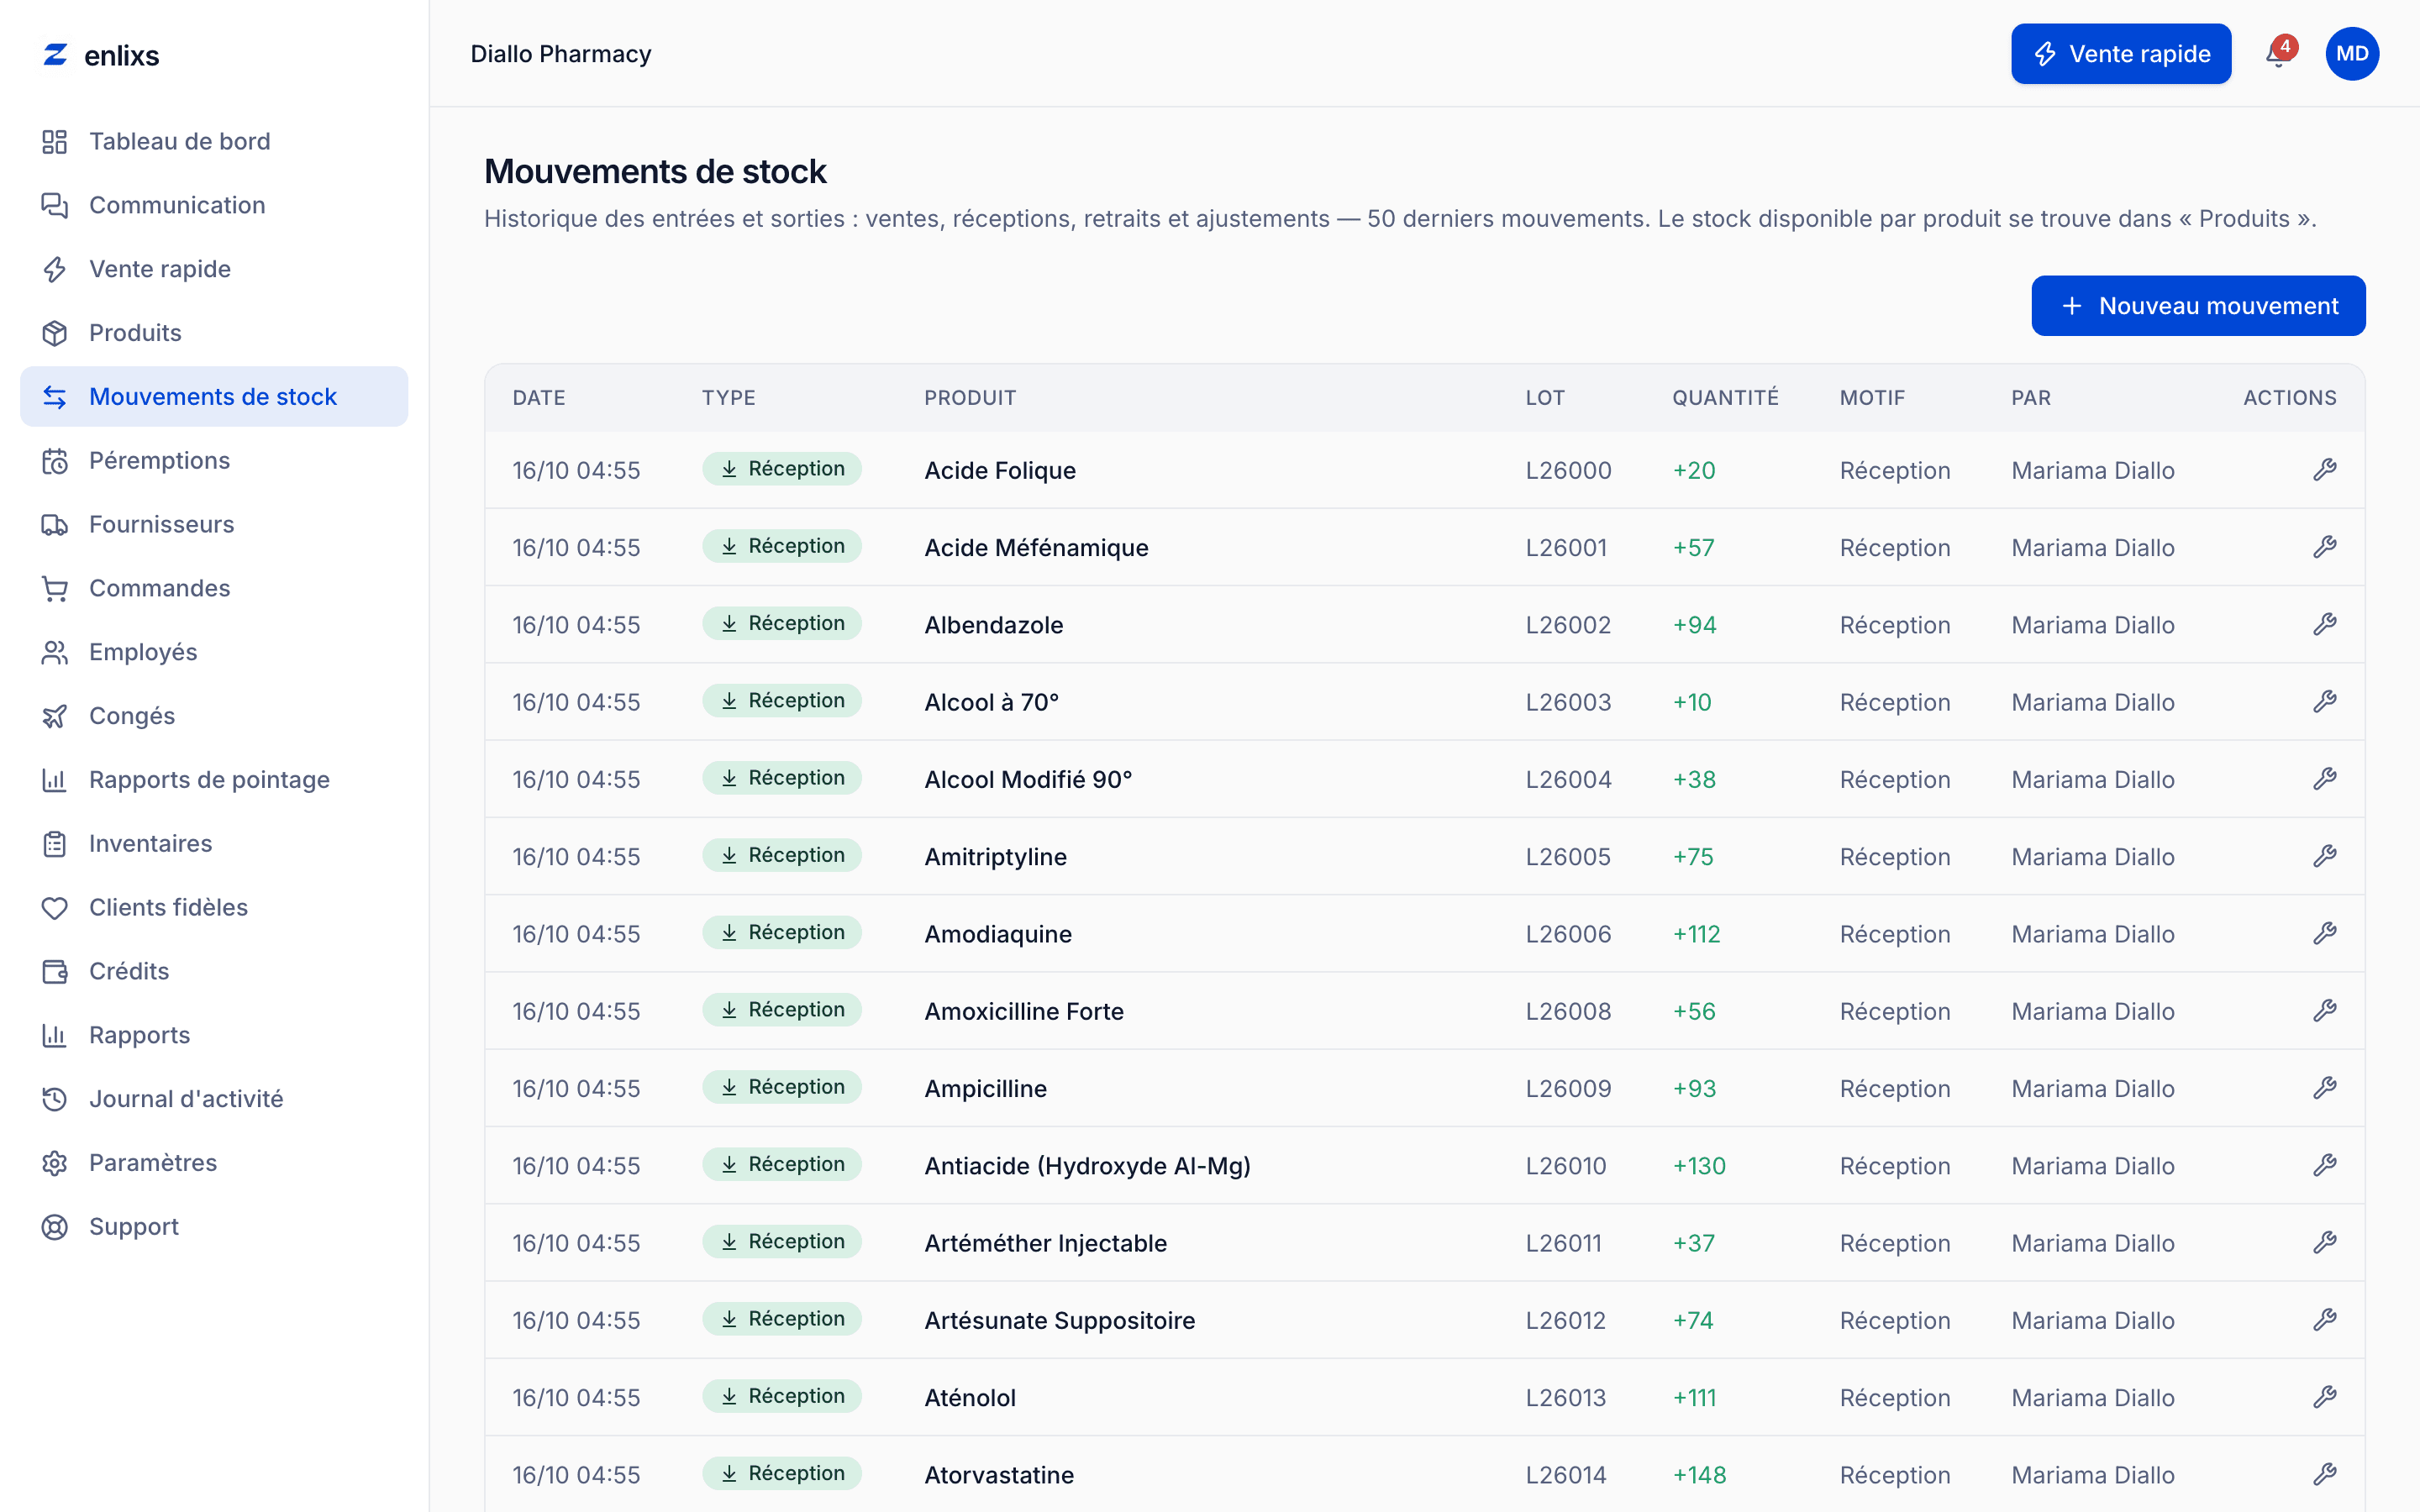Open the MD user avatar menu

[x=2352, y=54]
